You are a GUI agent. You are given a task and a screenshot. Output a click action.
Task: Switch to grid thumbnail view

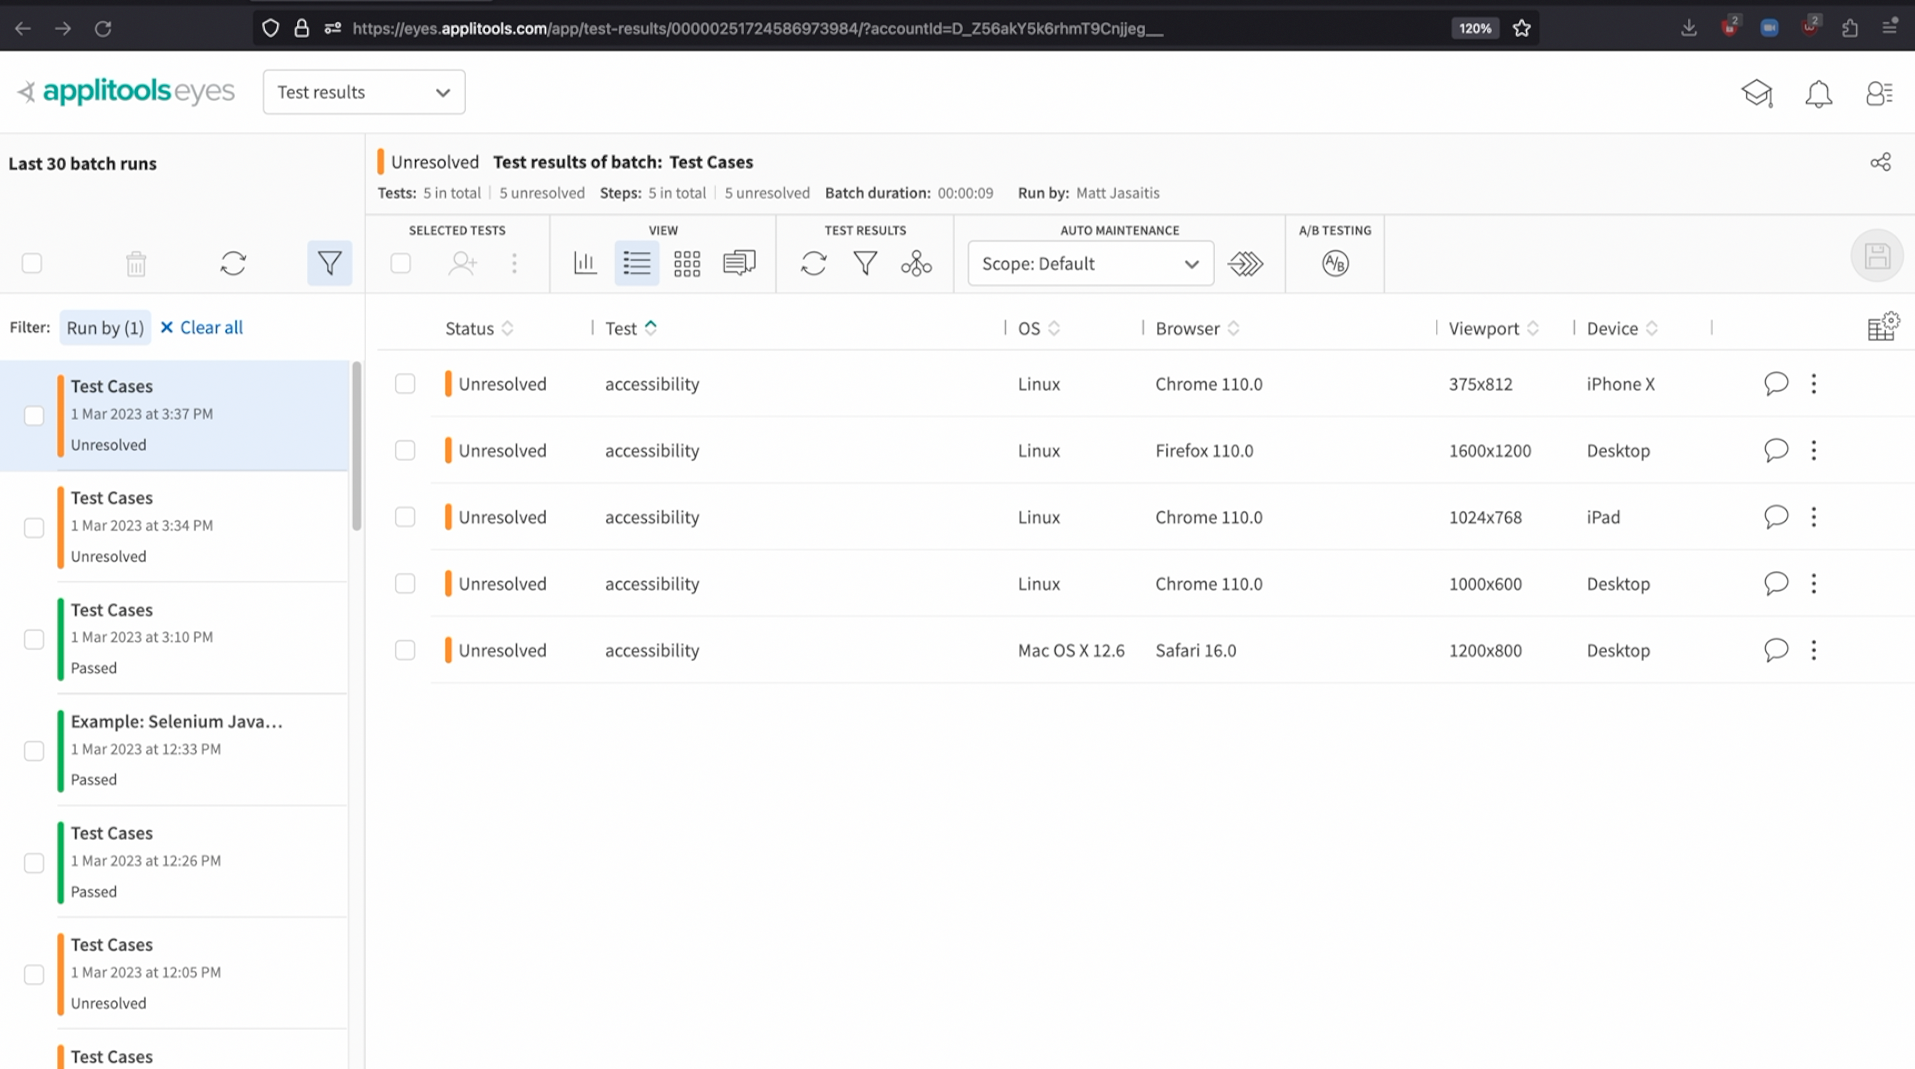click(687, 263)
